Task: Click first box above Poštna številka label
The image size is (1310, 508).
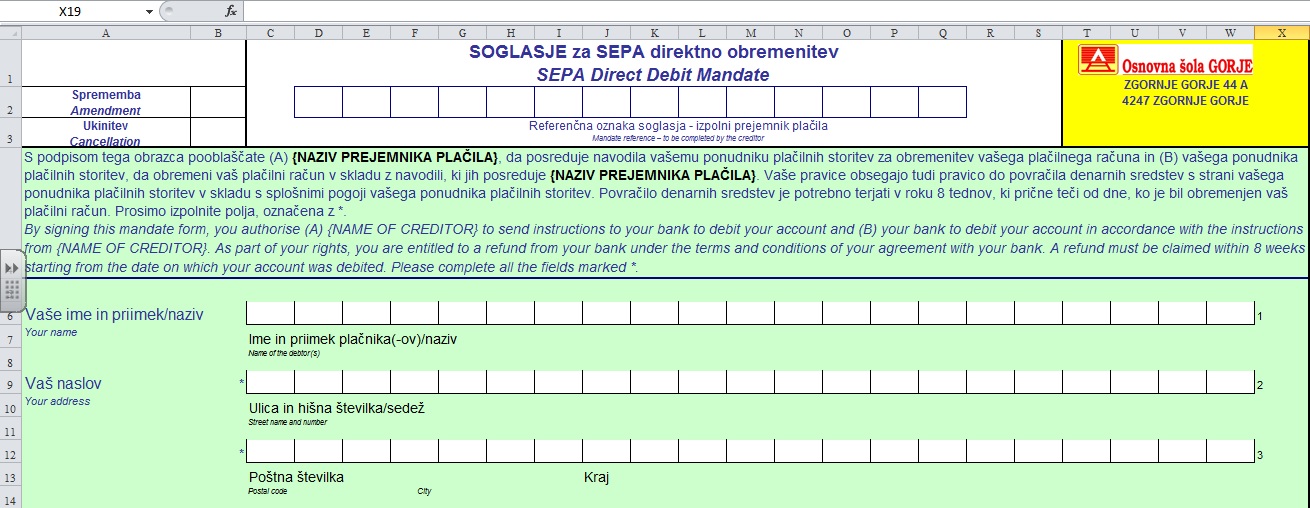Action: 270,452
